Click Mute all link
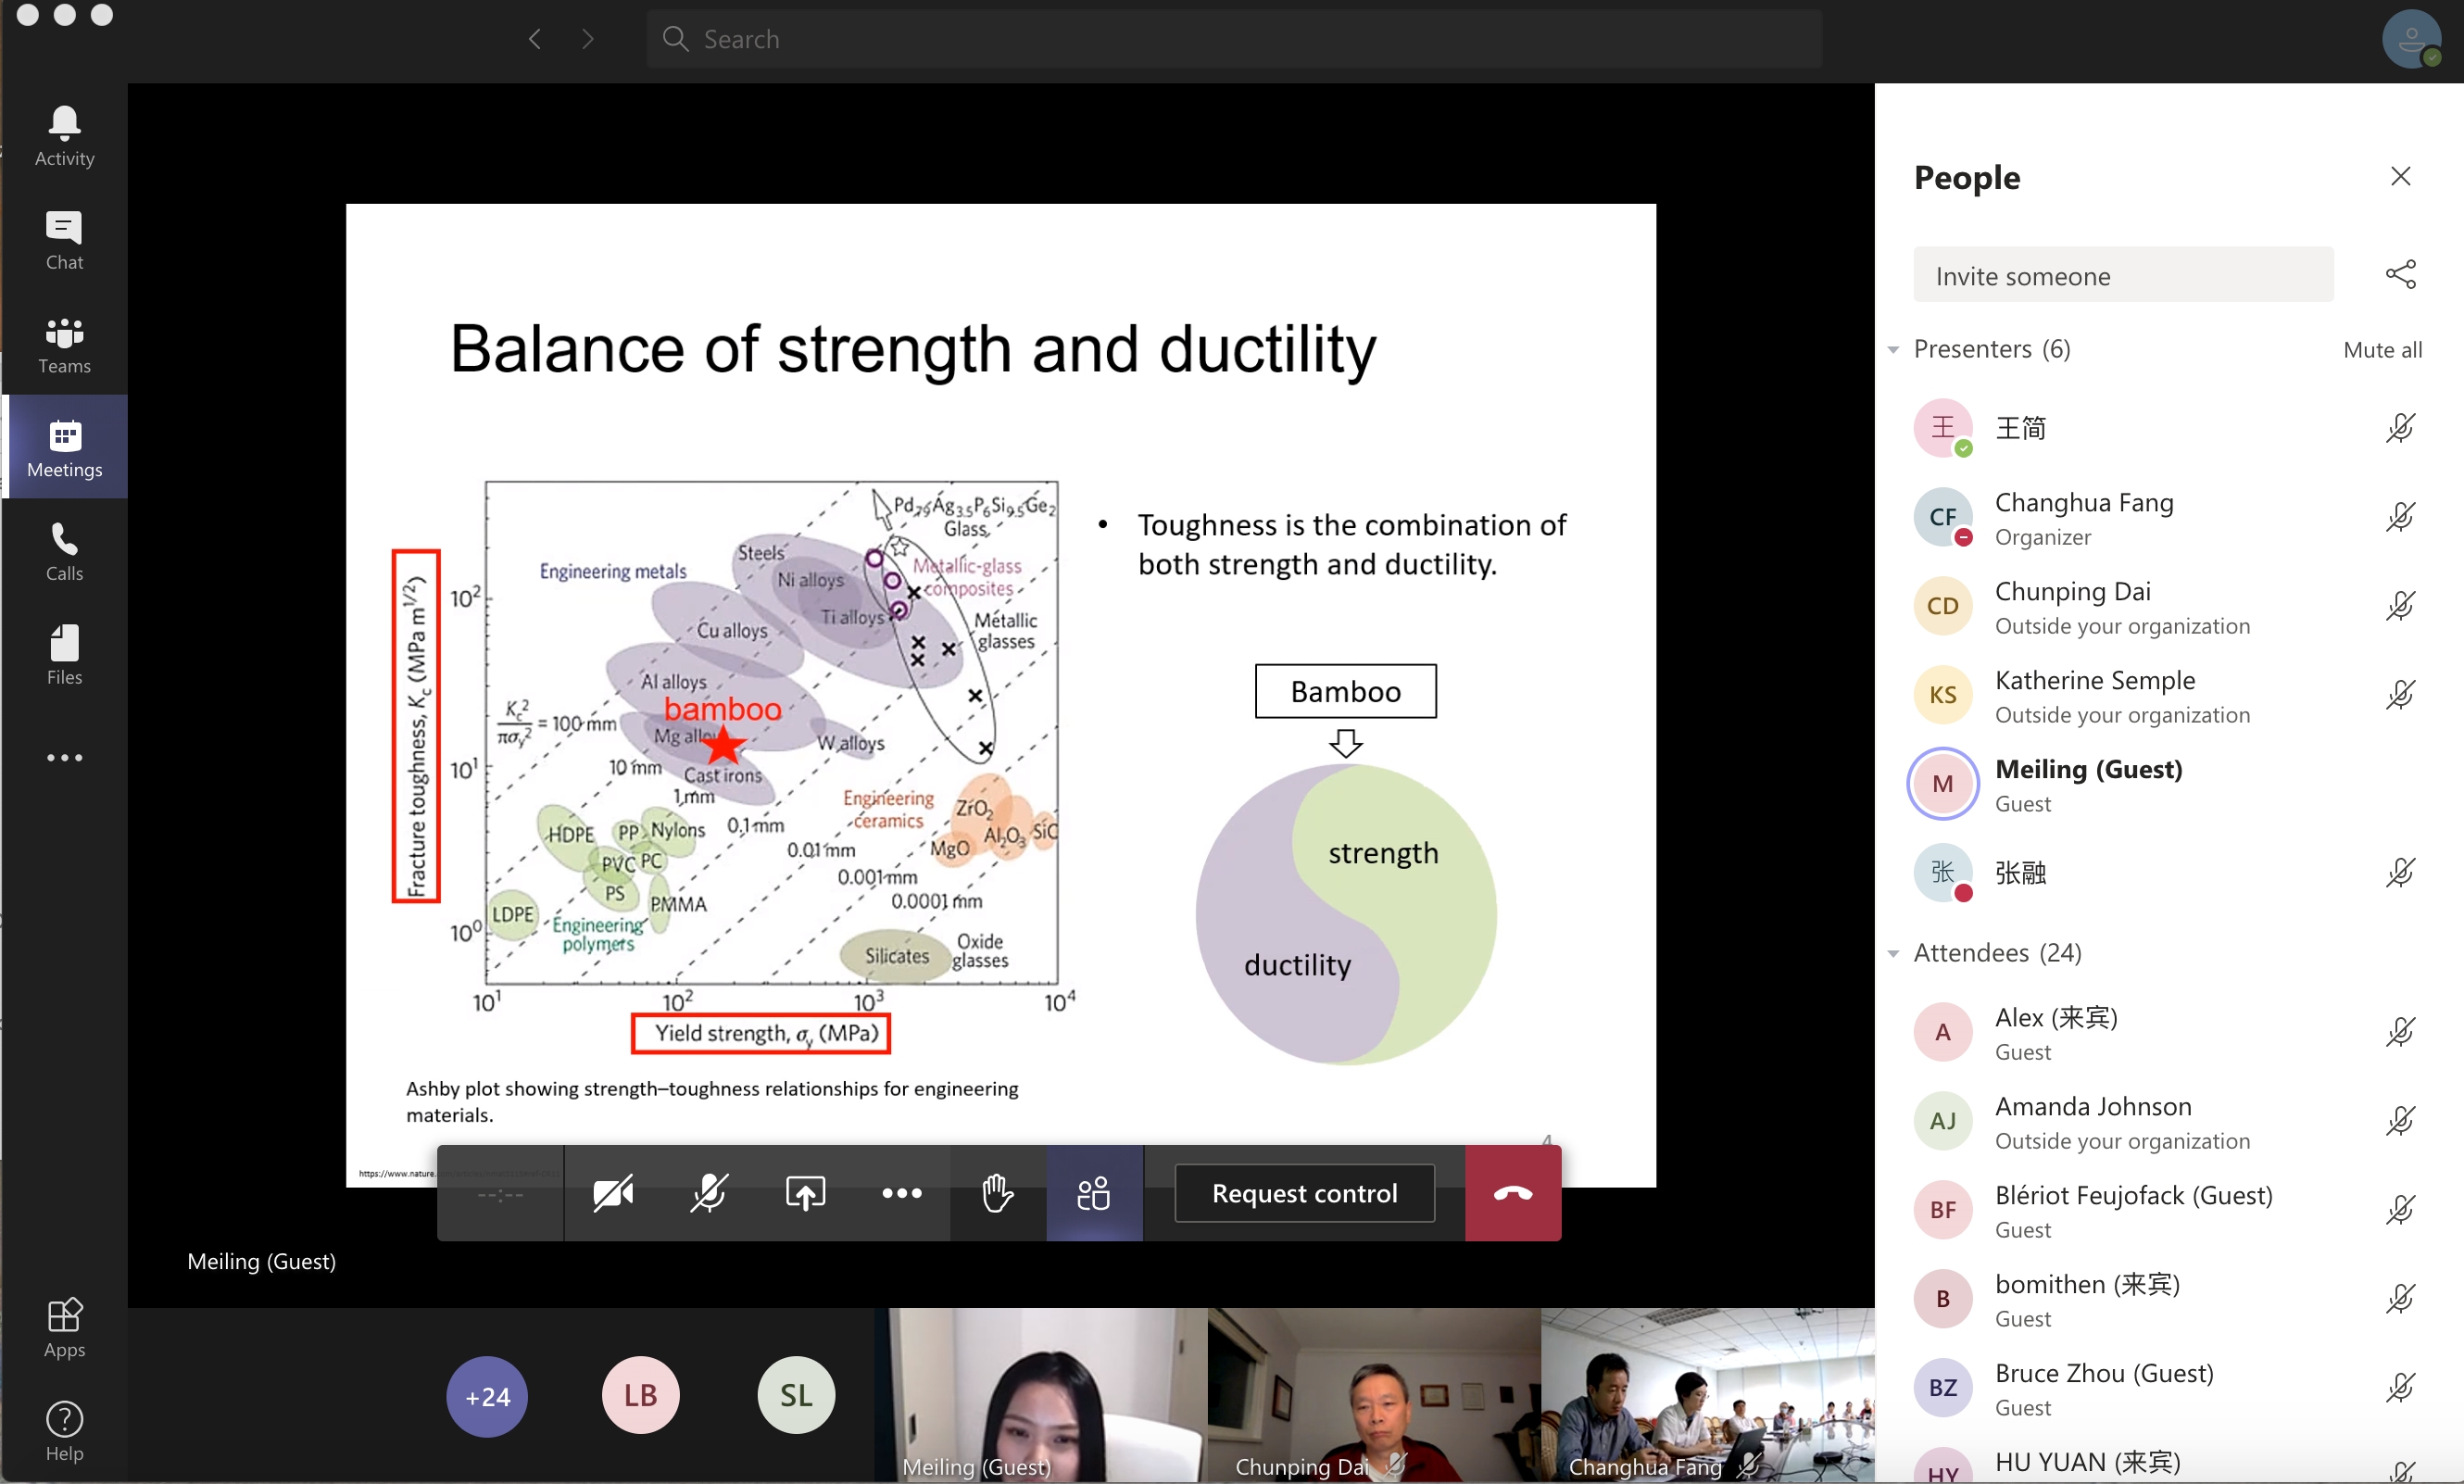This screenshot has width=2464, height=1484. pyautogui.click(x=2382, y=350)
